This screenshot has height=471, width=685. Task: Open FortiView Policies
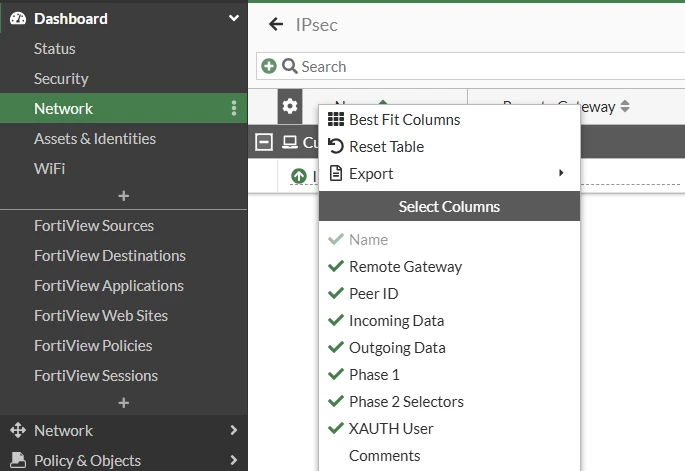[93, 346]
